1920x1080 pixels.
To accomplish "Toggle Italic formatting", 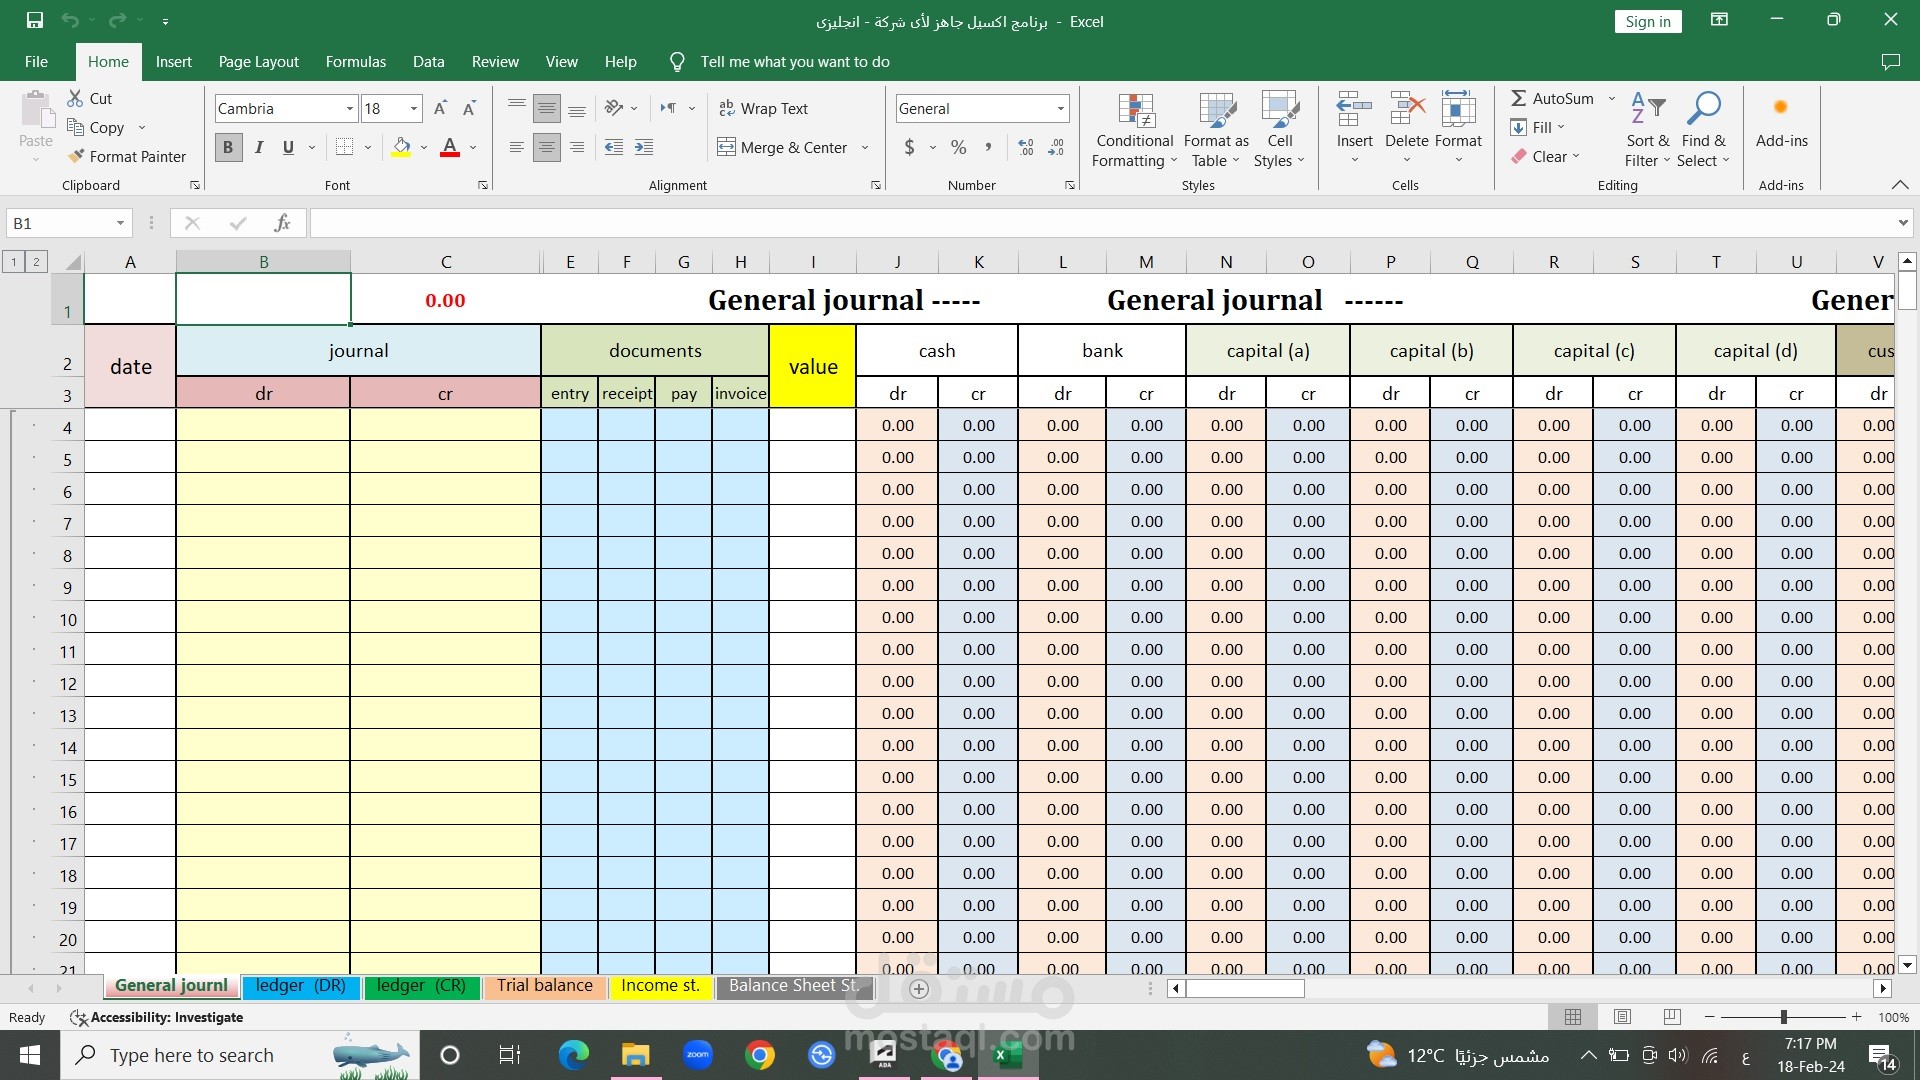I will (259, 147).
